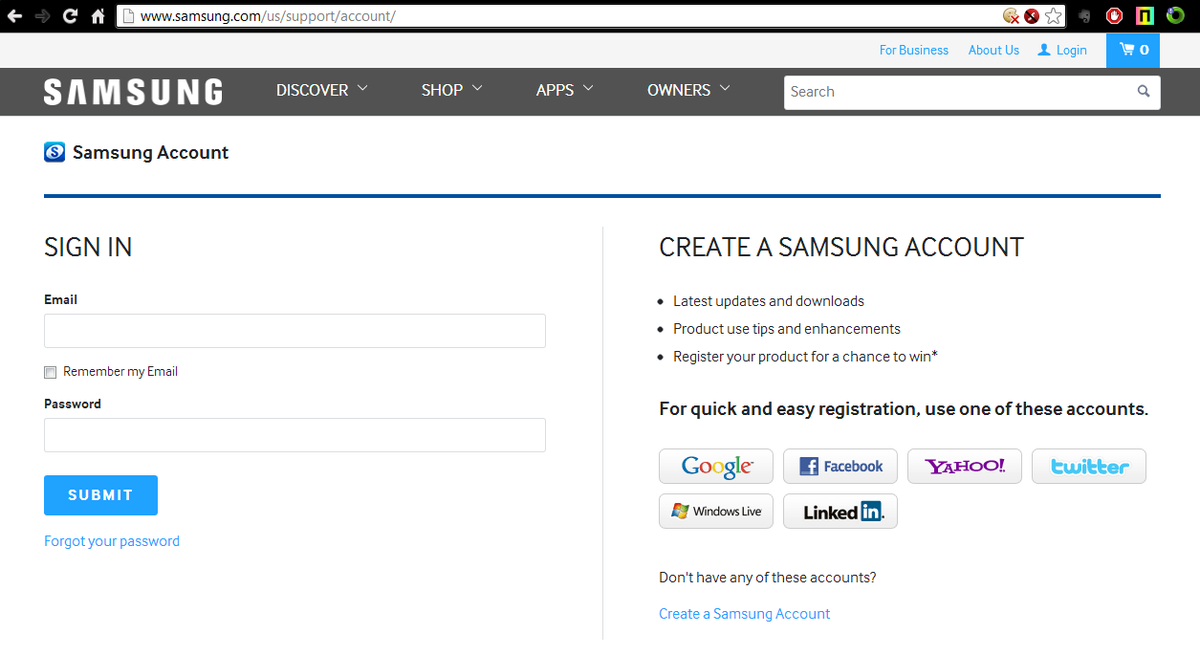This screenshot has height=656, width=1200.
Task: Bookmark the page via the star icon
Action: pos(1053,16)
